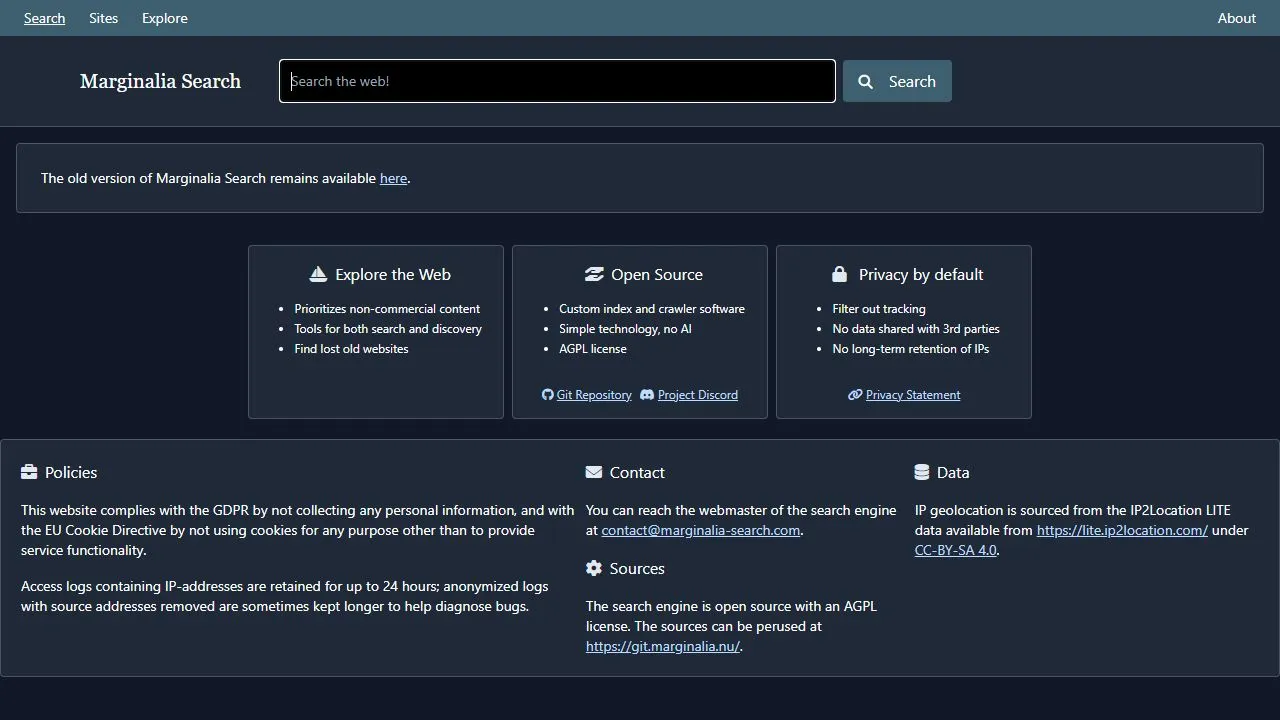Click the access logs retention paragraph

coord(285,596)
